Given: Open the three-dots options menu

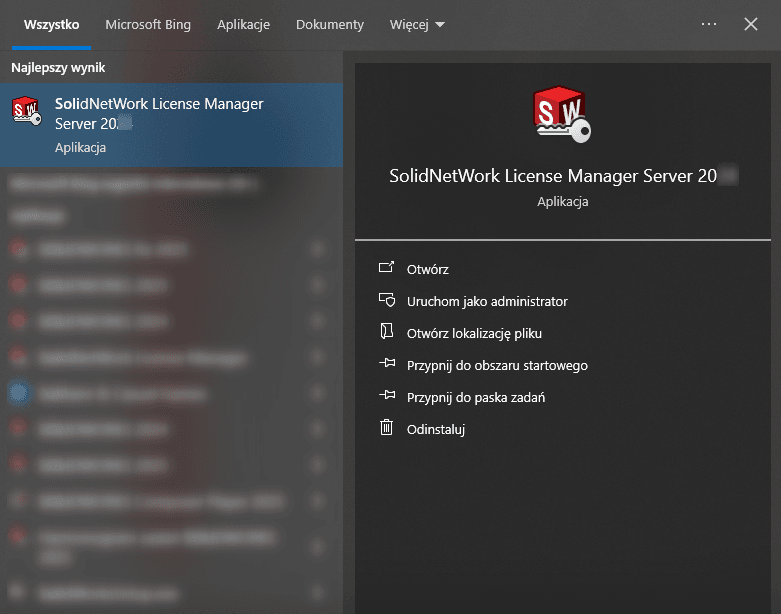Looking at the screenshot, I should tap(708, 24).
